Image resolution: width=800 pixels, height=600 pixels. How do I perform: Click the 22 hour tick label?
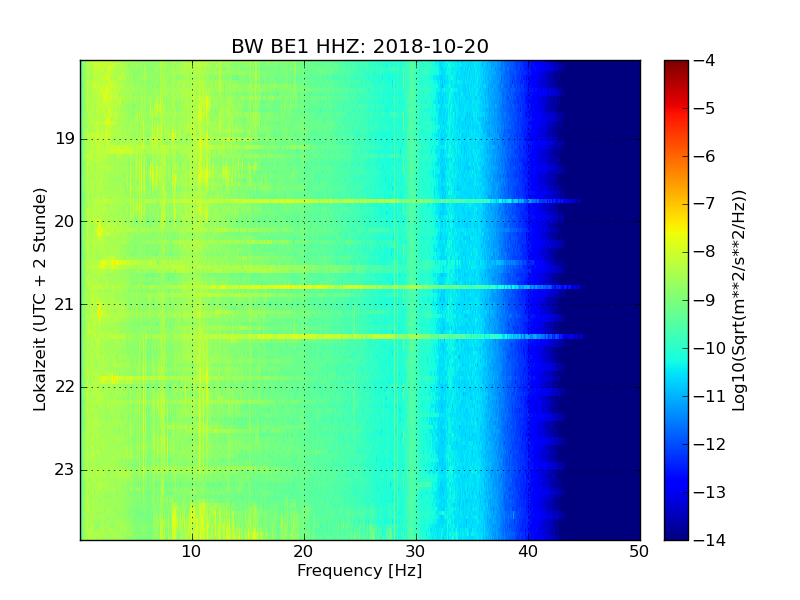[65, 387]
